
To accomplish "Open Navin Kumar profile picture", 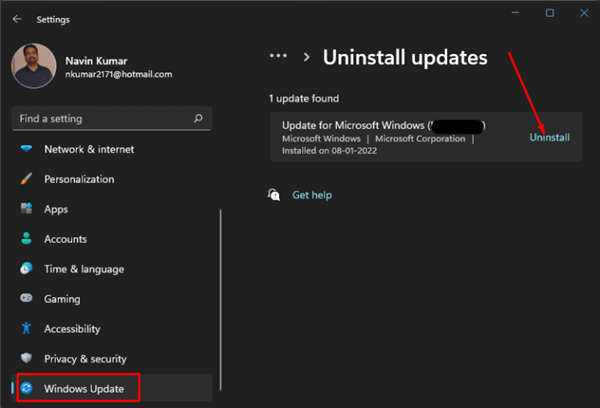I will click(34, 66).
